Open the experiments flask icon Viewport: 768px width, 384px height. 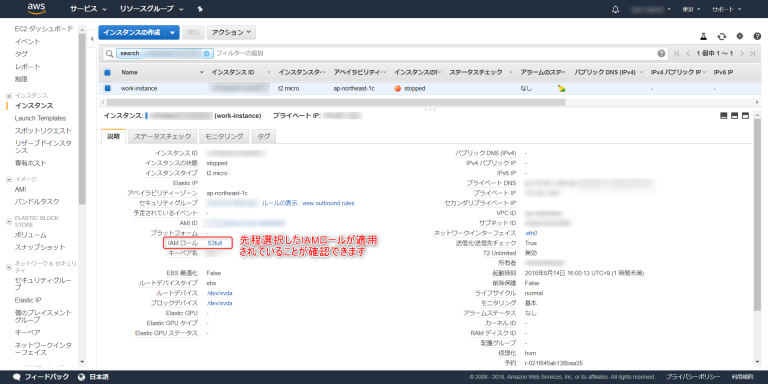click(704, 36)
